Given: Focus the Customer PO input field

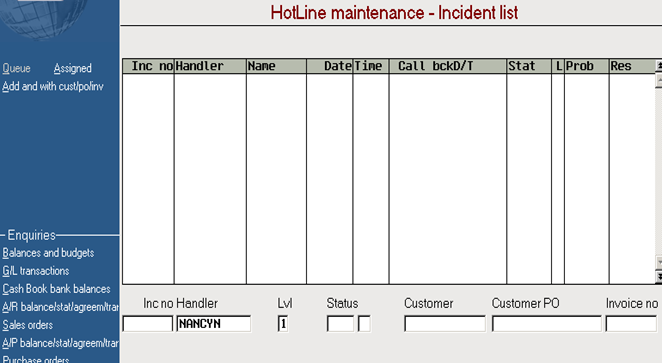Looking at the screenshot, I should tap(547, 324).
